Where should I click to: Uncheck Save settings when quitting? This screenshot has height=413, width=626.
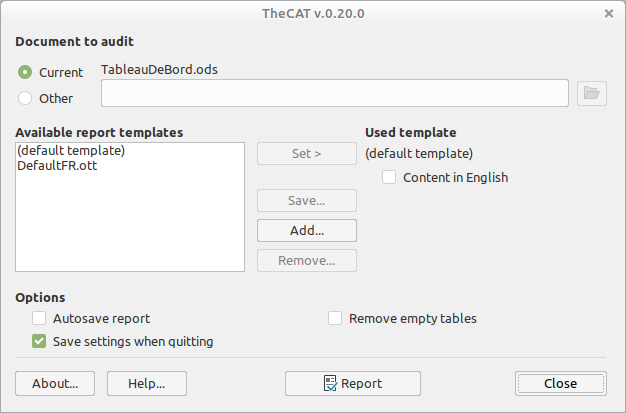pos(39,341)
